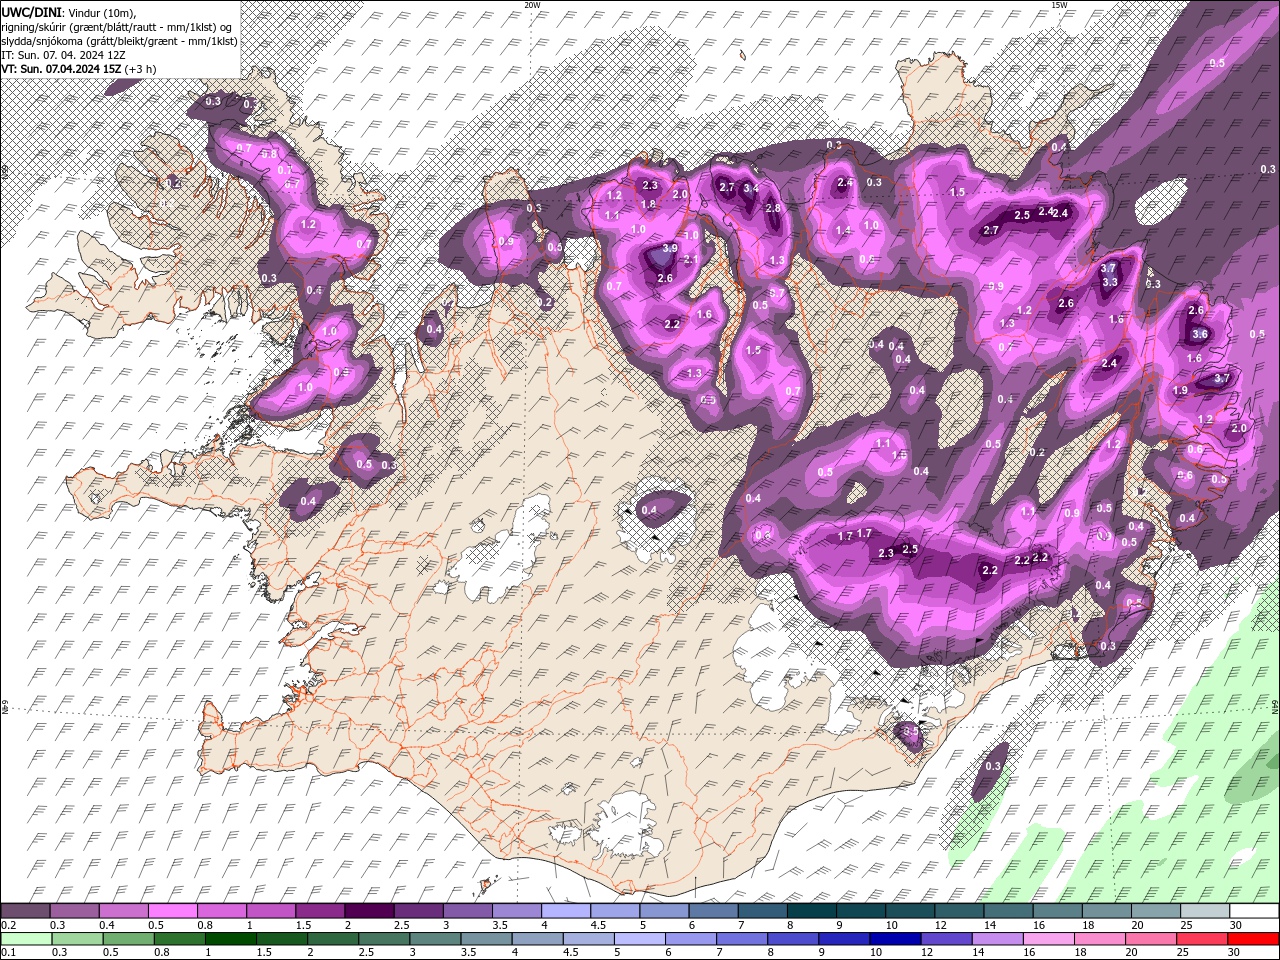Screen dimensions: 1280x960
Task: Click the '3.3' snowfall value on the map
Action: click(1109, 282)
